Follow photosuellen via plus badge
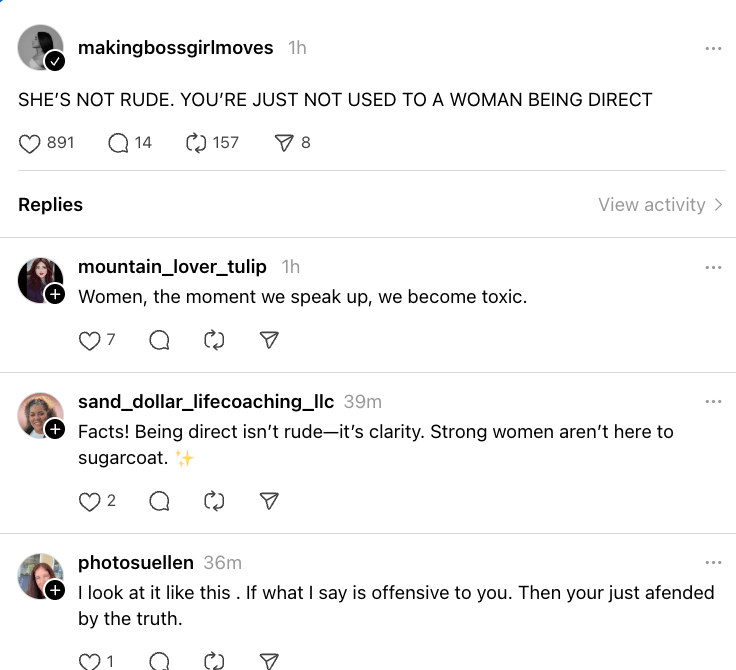The width and height of the screenshot is (736, 670). (x=56, y=590)
